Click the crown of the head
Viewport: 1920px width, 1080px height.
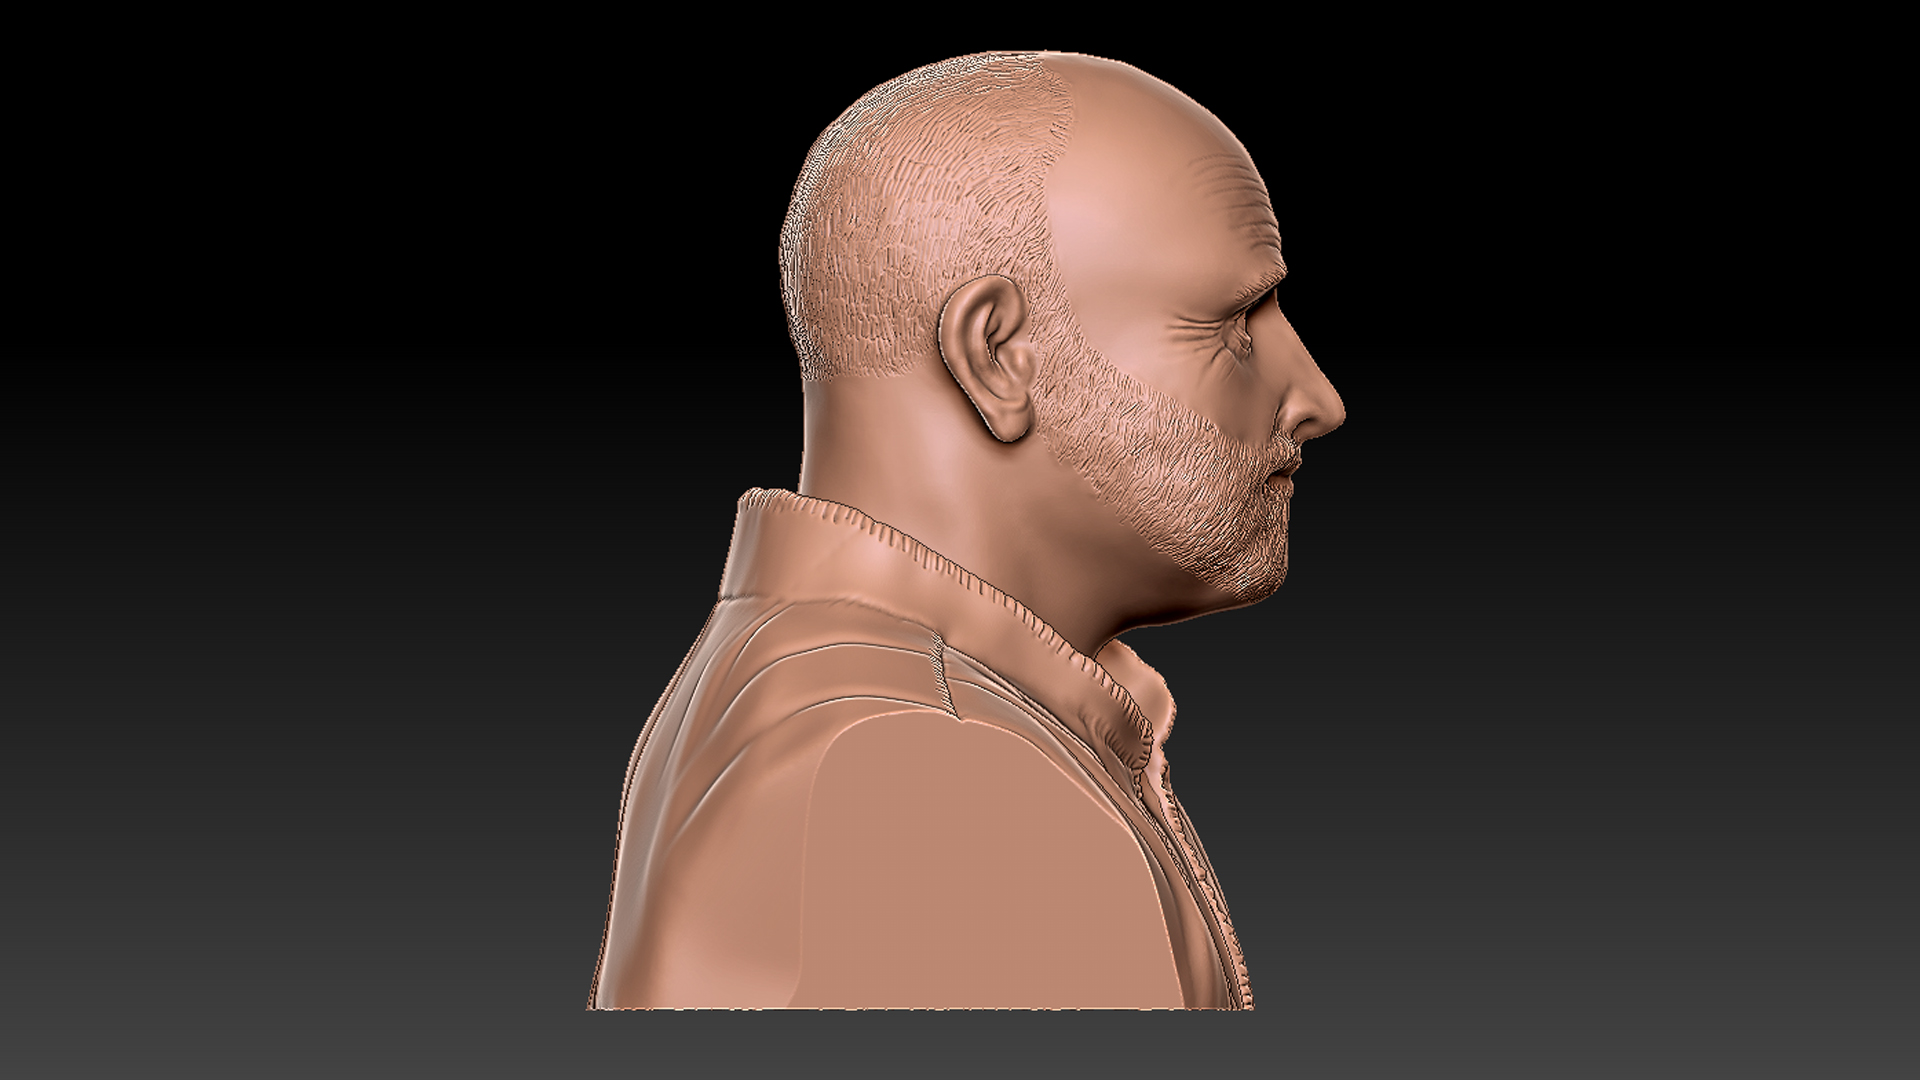click(x=1010, y=75)
